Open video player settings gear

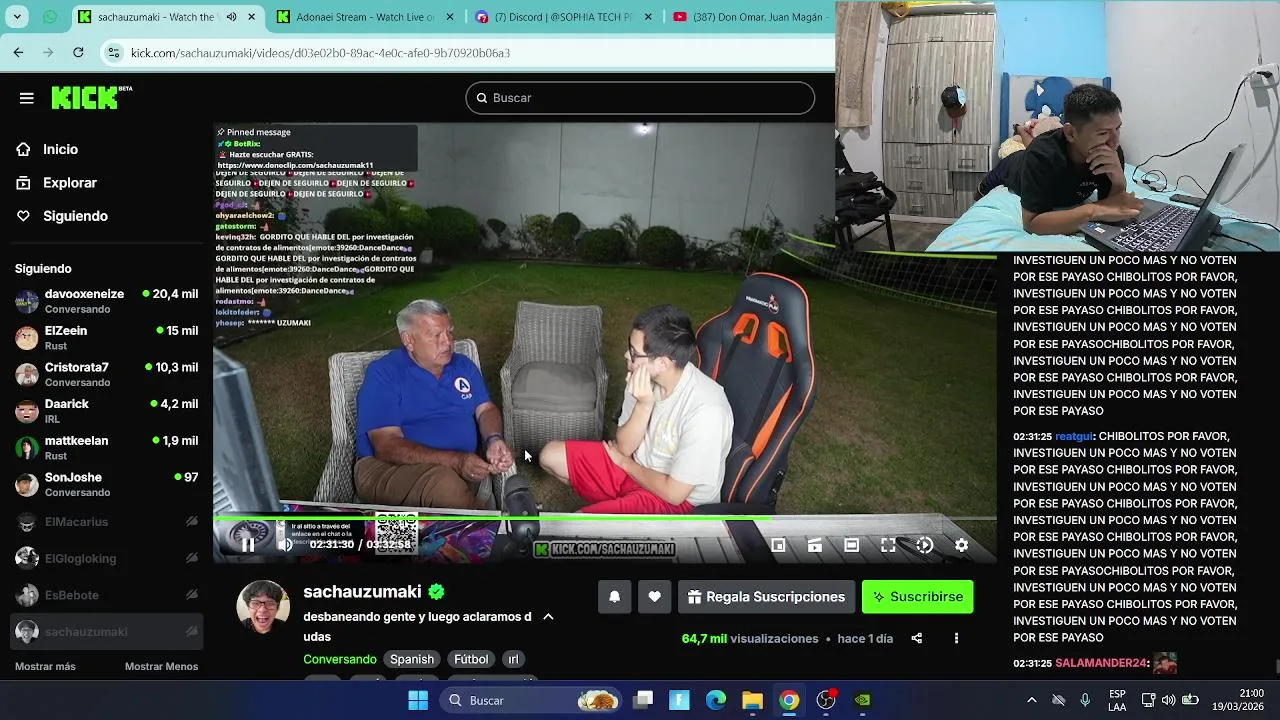pyautogui.click(x=961, y=545)
